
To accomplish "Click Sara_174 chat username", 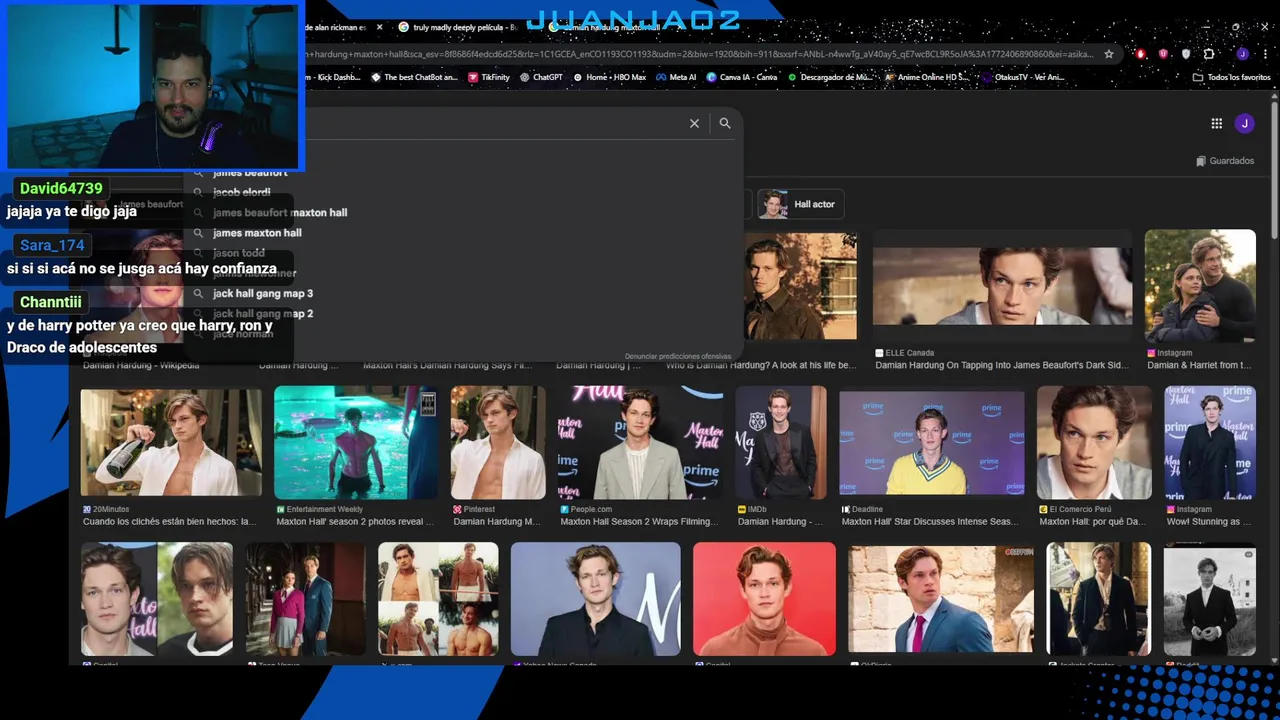I will click(x=52, y=245).
